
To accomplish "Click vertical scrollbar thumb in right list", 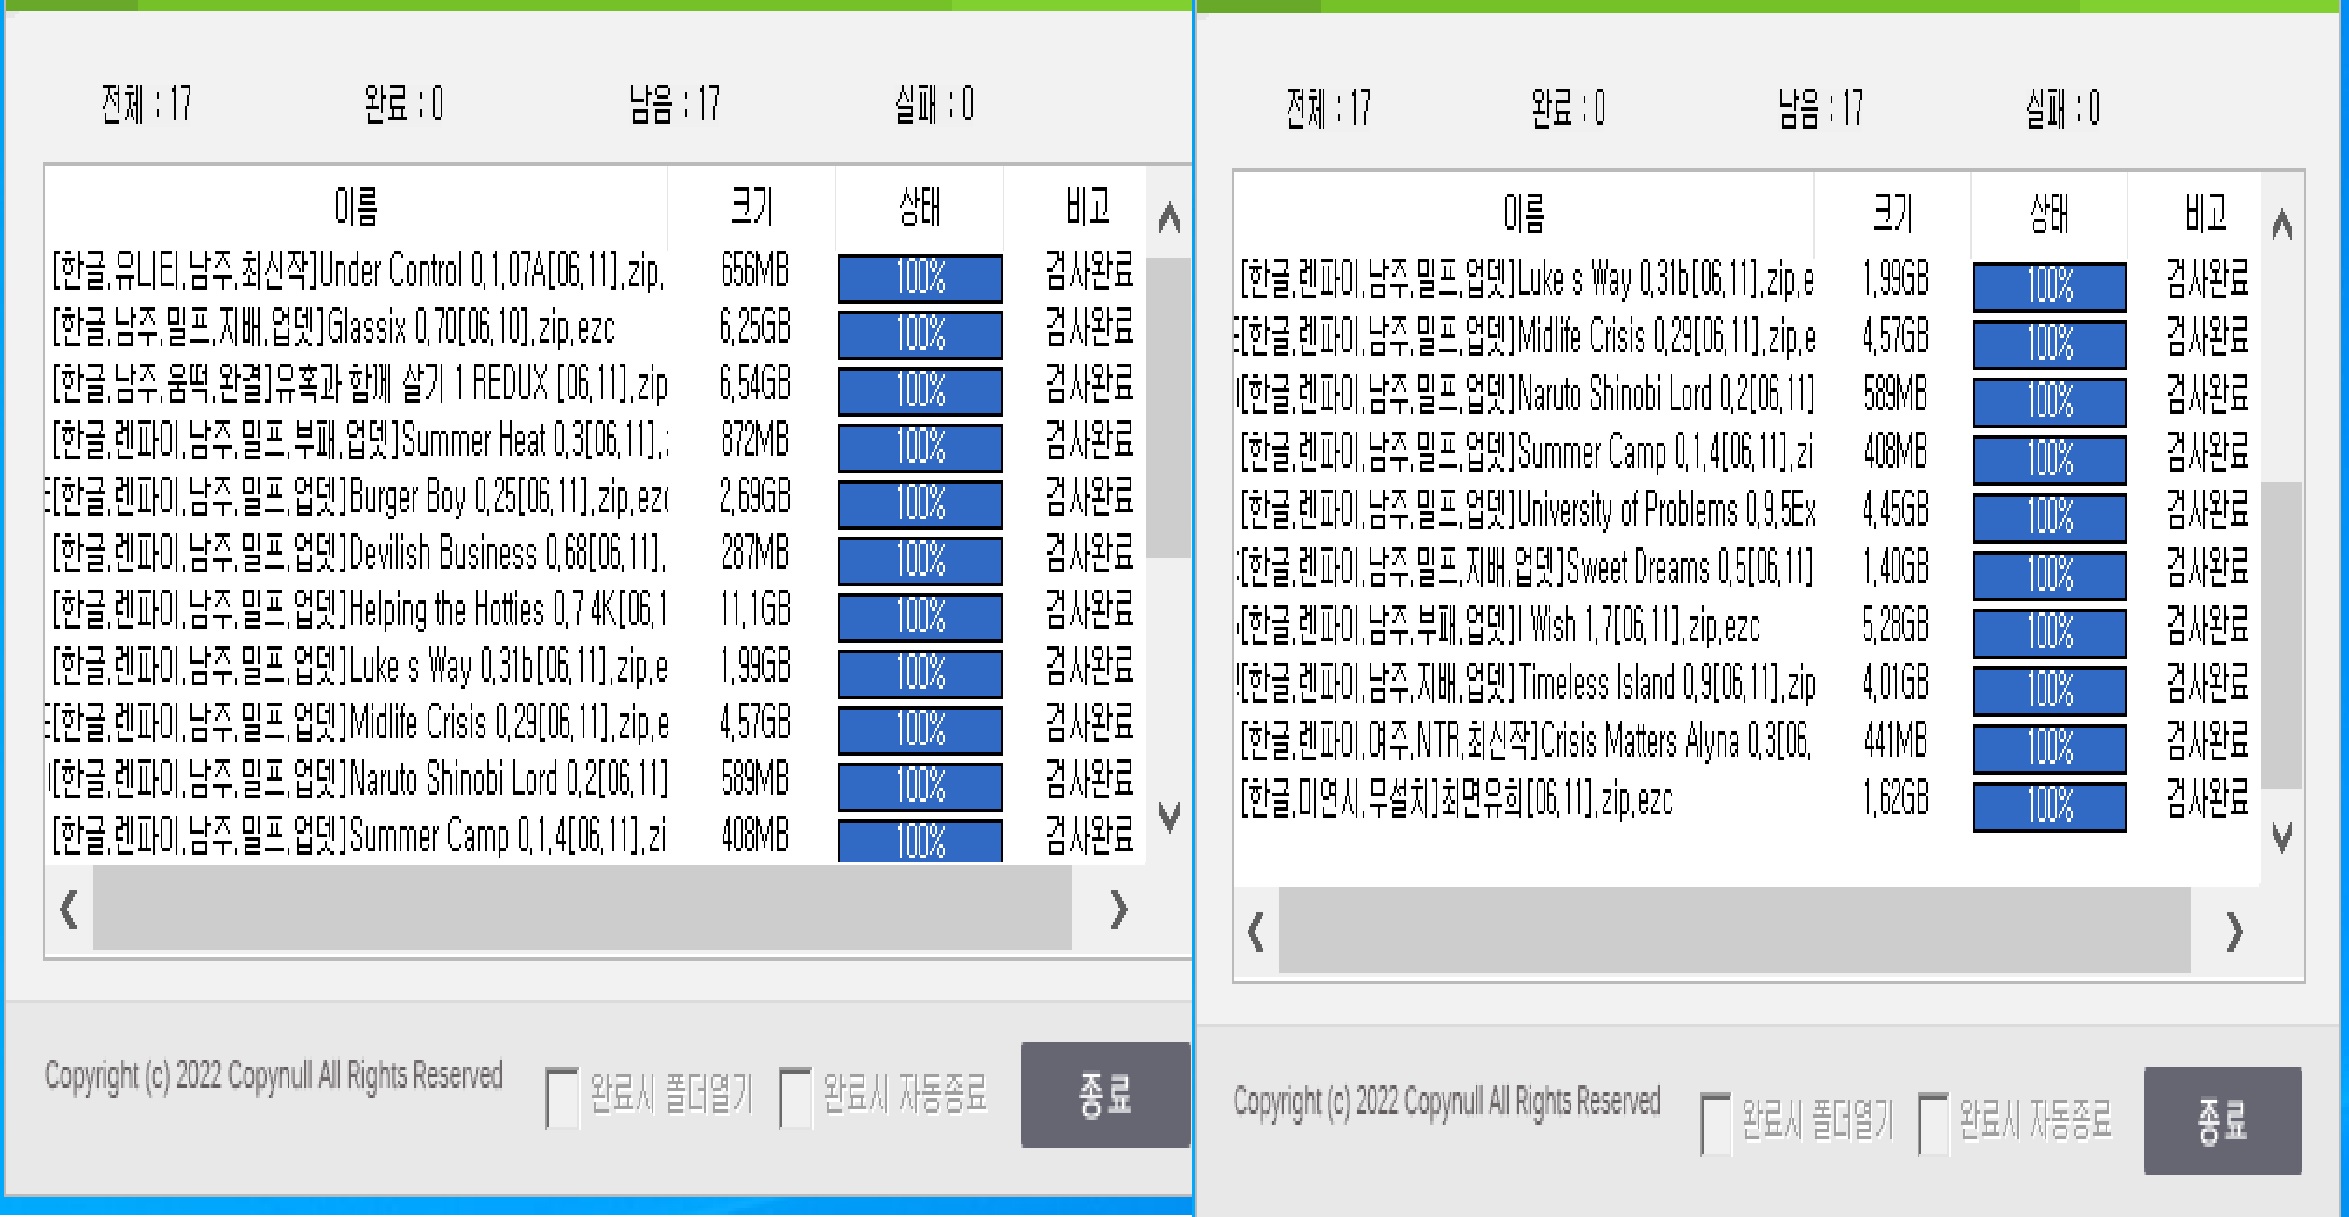I will coord(2281,635).
